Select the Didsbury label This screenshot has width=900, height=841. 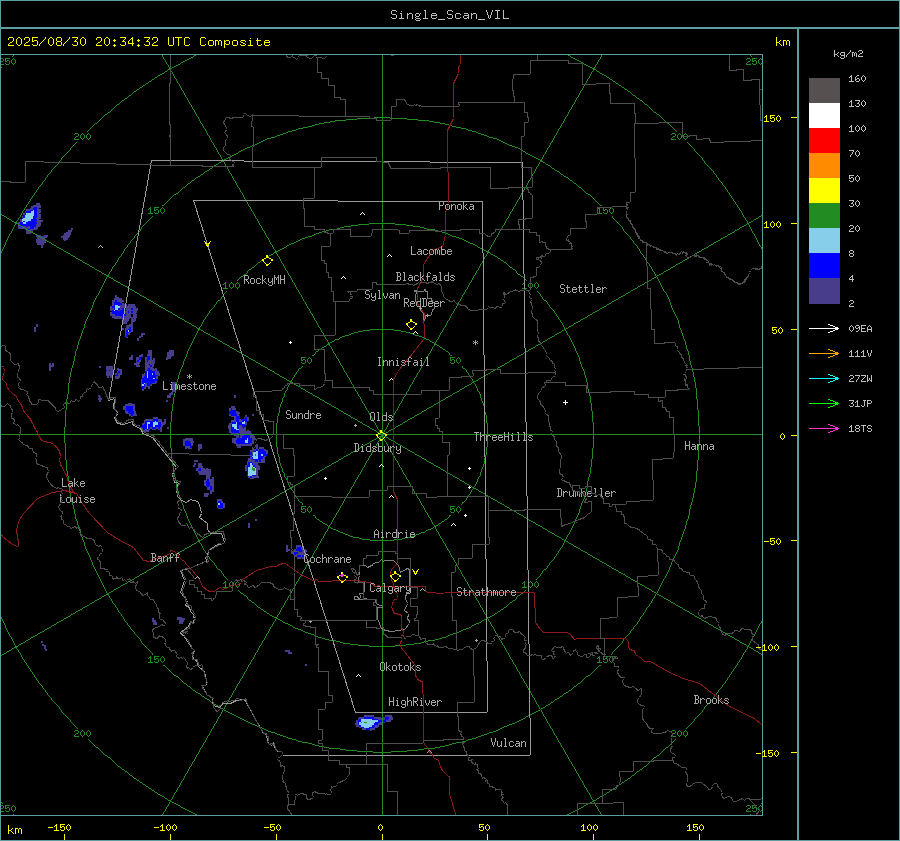click(x=377, y=448)
